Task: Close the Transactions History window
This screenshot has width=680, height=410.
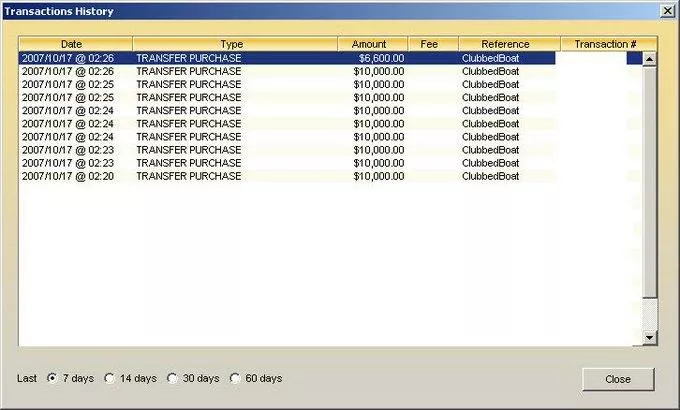Action: (667, 10)
